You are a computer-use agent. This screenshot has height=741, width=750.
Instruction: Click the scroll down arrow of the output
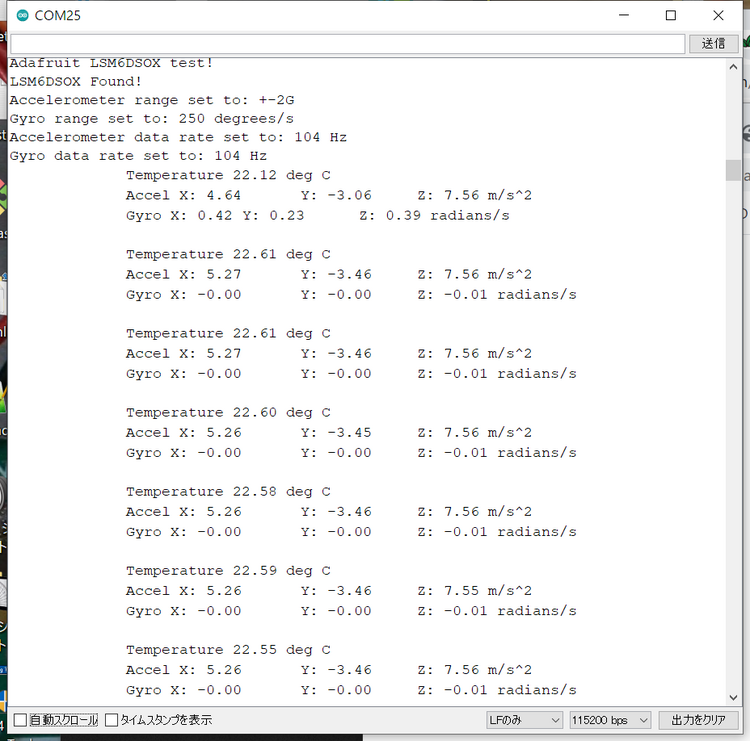(x=733, y=695)
